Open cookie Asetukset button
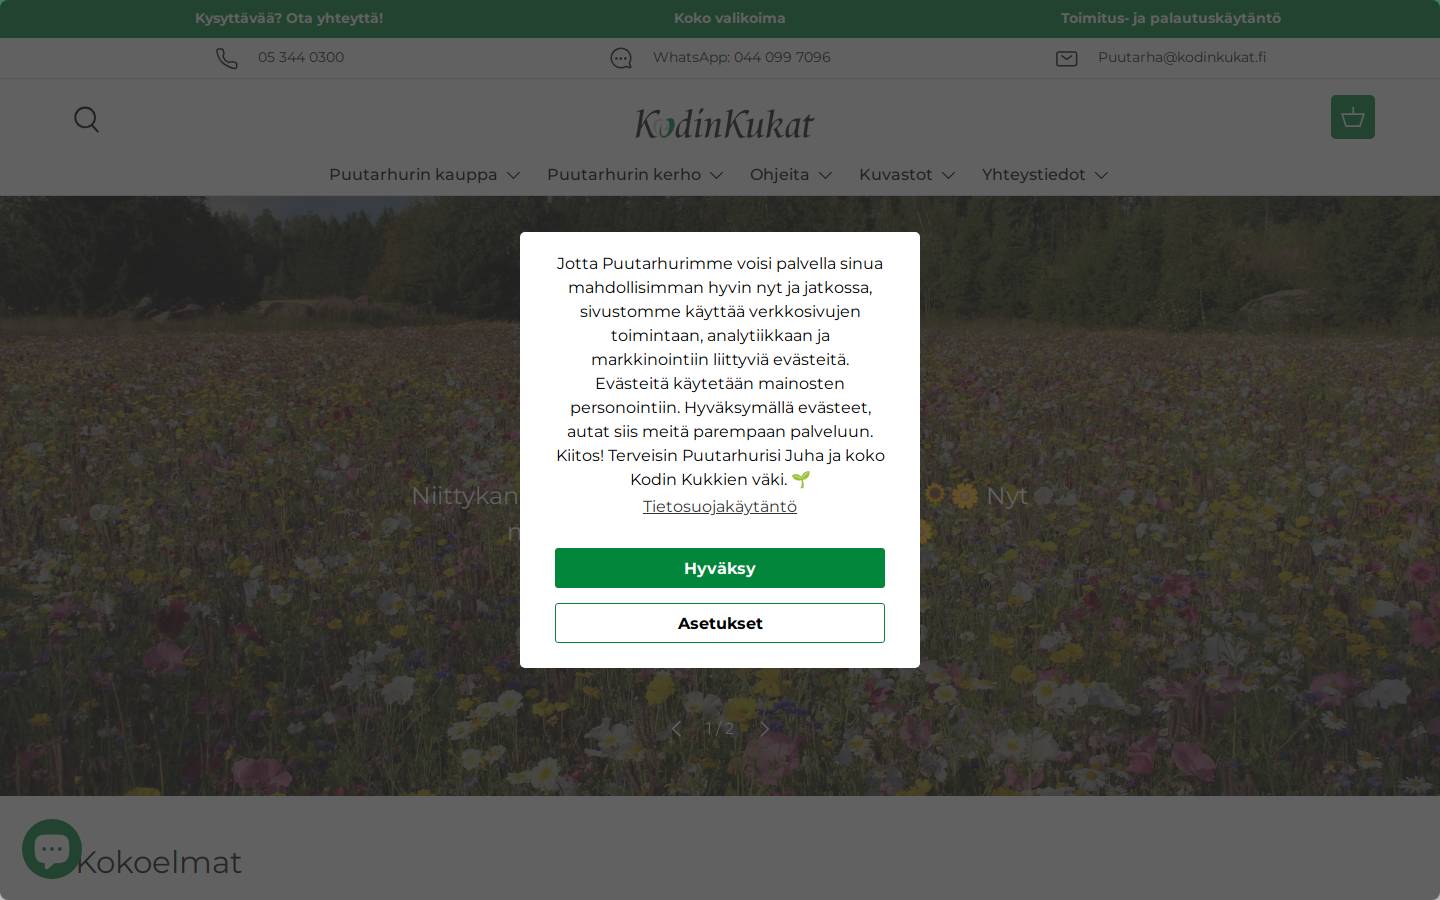Image resolution: width=1440 pixels, height=900 pixels. click(x=720, y=623)
